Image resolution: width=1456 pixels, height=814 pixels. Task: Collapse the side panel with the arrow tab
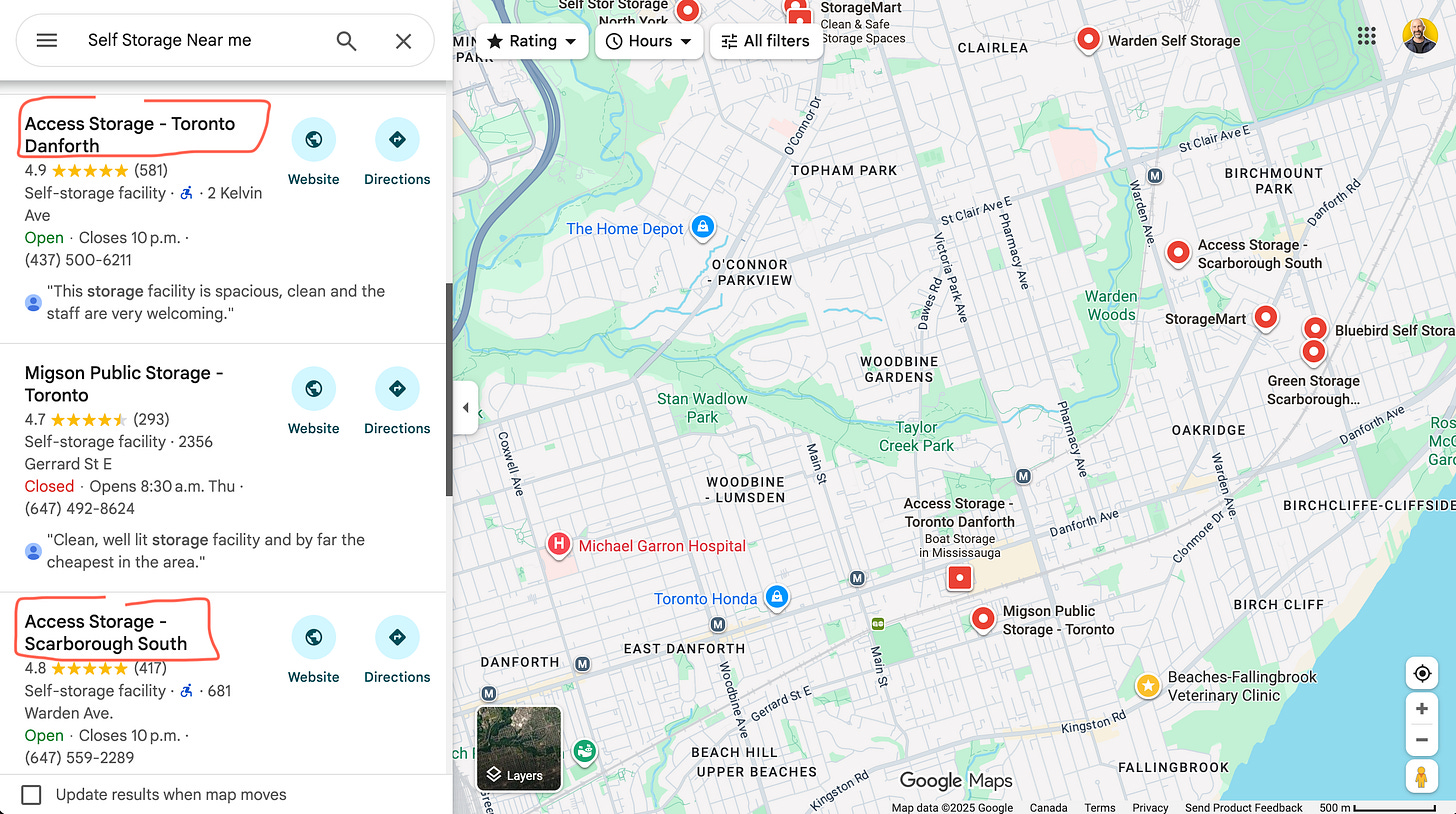pyautogui.click(x=465, y=407)
